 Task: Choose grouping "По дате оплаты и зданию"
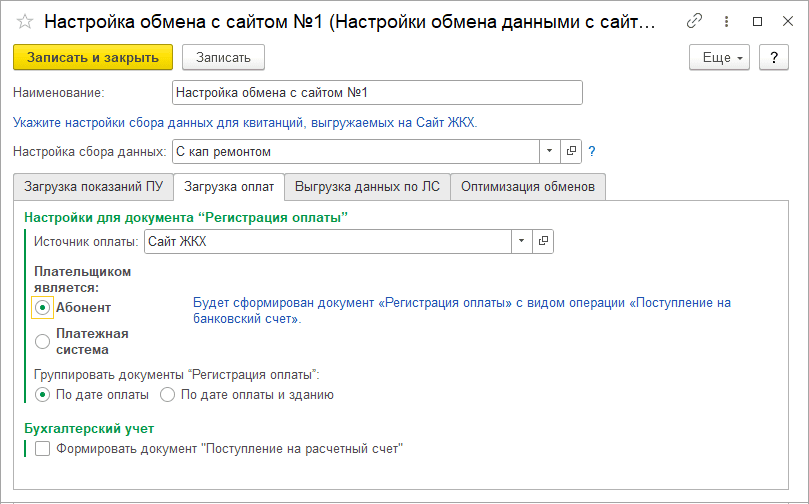168,395
